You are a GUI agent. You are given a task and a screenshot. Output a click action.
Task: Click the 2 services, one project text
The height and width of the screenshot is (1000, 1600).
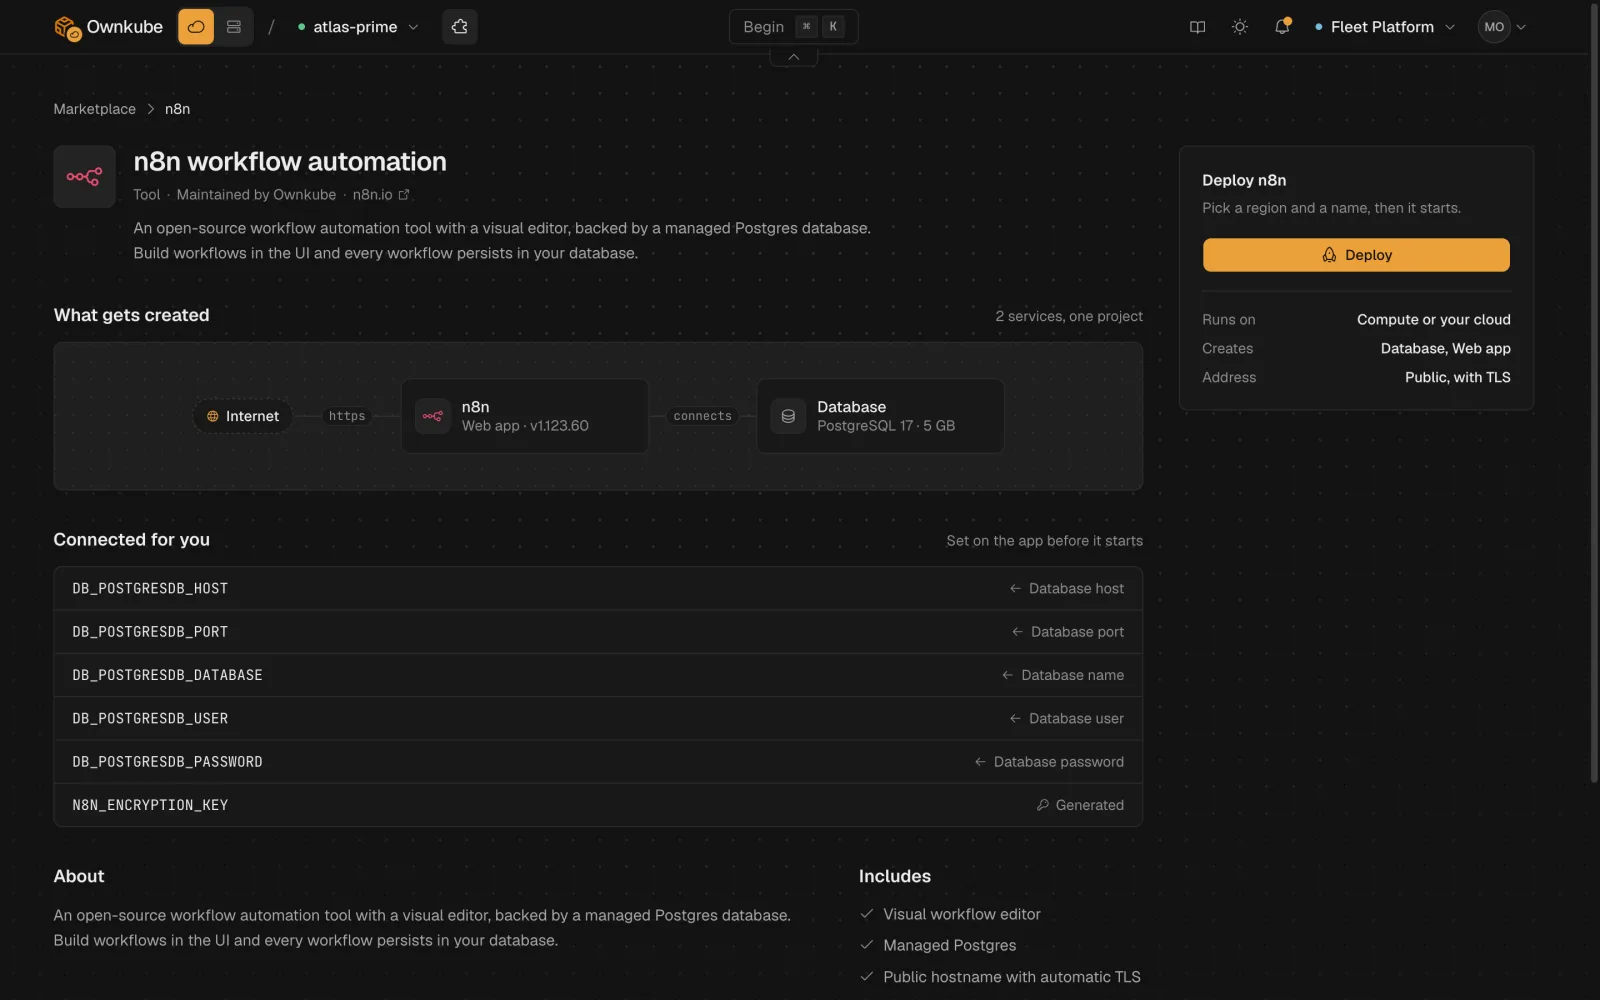(x=1068, y=316)
